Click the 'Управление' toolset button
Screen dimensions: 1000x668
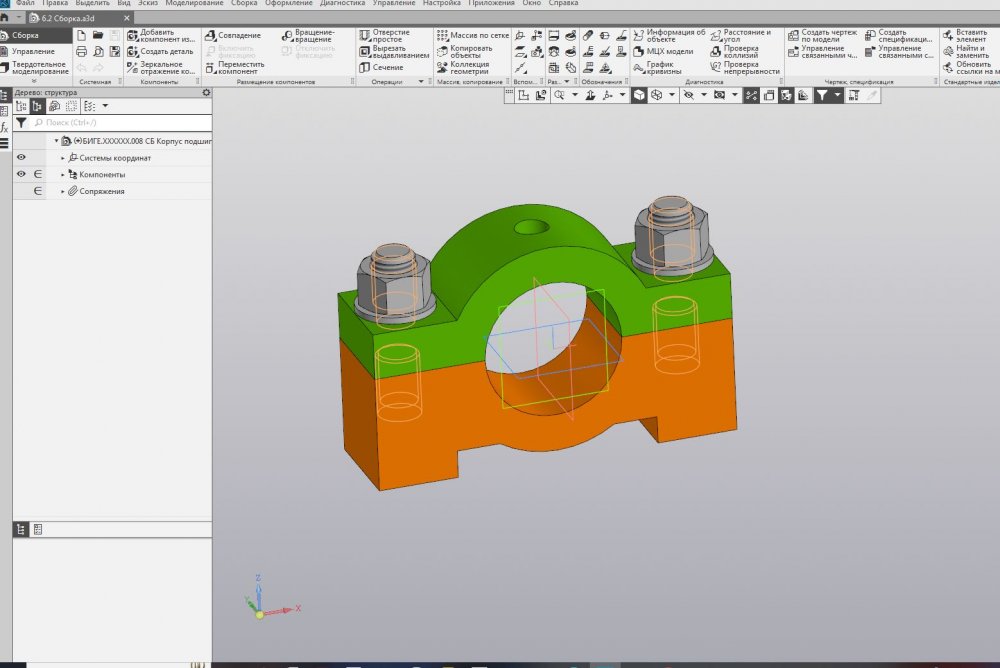coord(33,51)
